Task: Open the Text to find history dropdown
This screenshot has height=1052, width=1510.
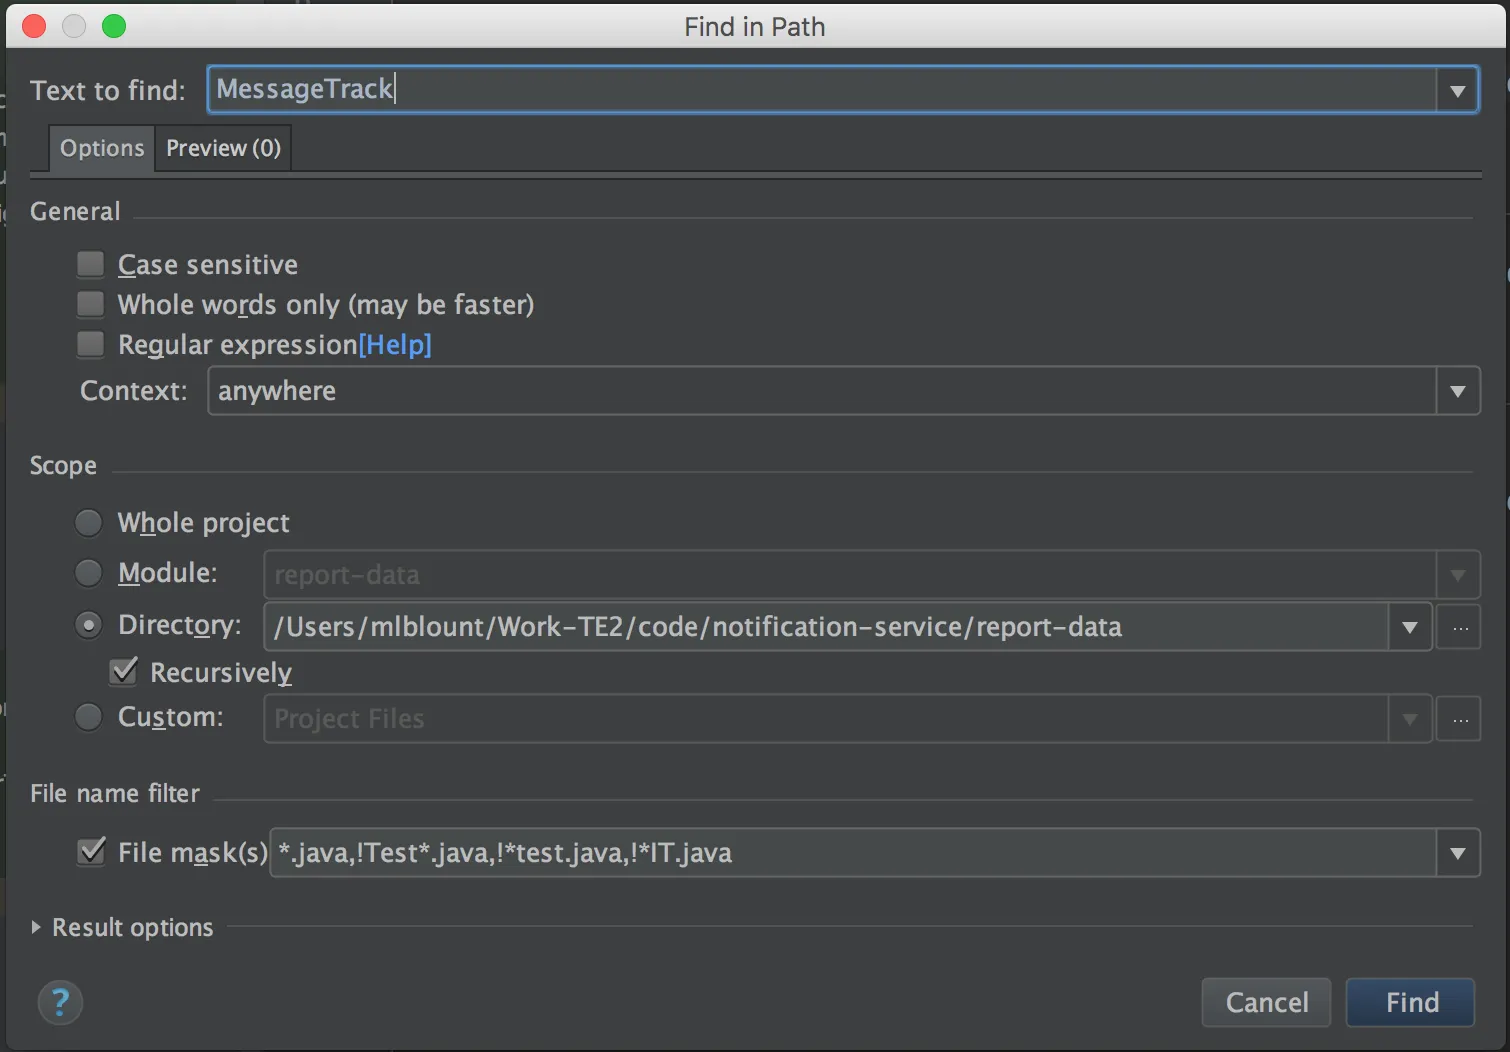Action: click(x=1457, y=91)
